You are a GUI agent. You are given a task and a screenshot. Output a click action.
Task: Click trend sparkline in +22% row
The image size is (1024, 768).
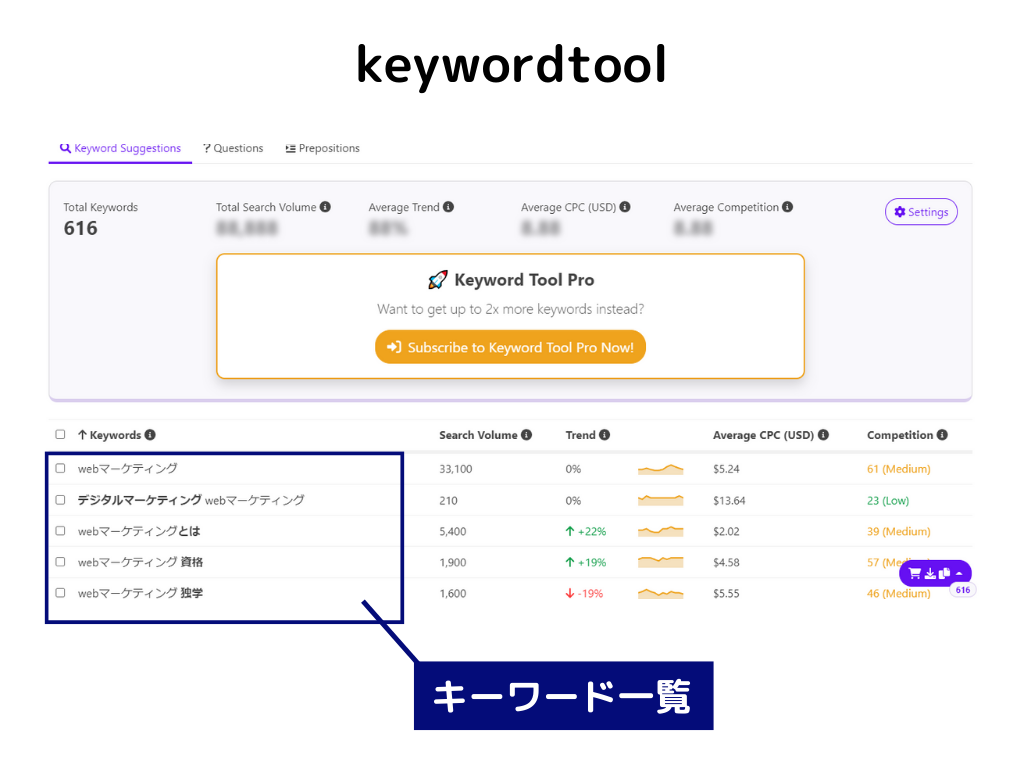pos(660,531)
